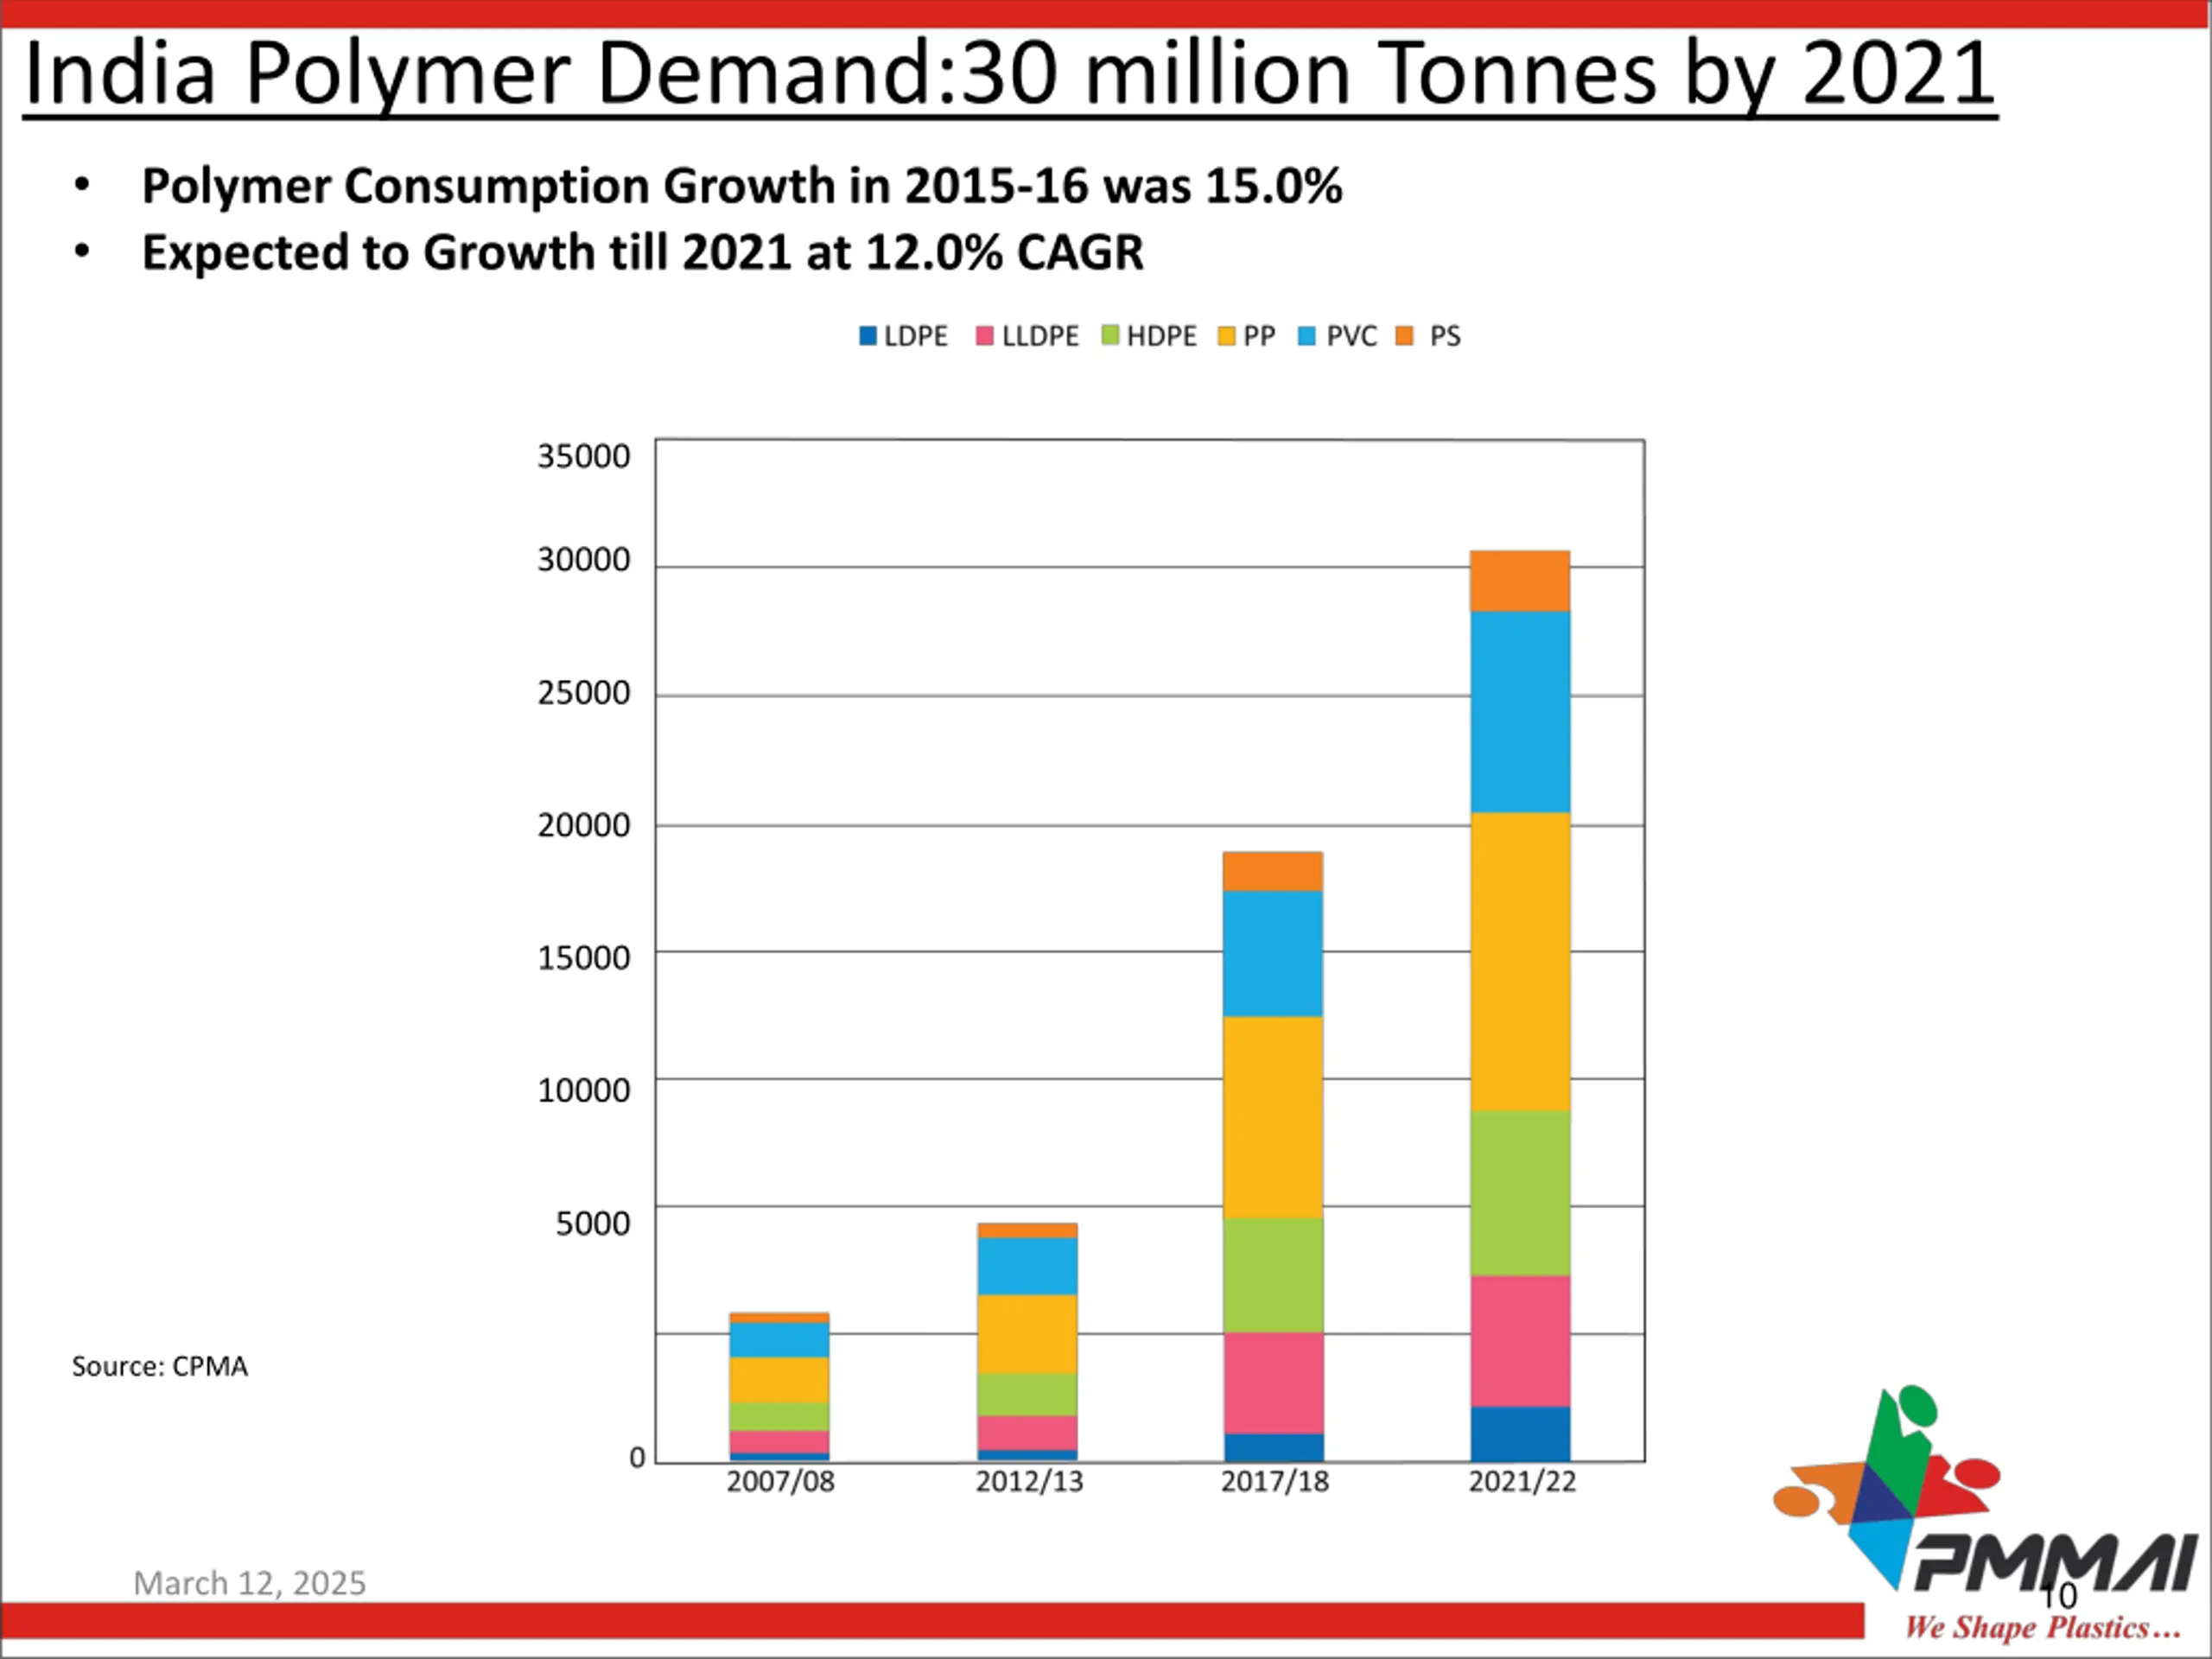Select the HDPE segment of the 2017/18 bar

tap(1273, 1276)
